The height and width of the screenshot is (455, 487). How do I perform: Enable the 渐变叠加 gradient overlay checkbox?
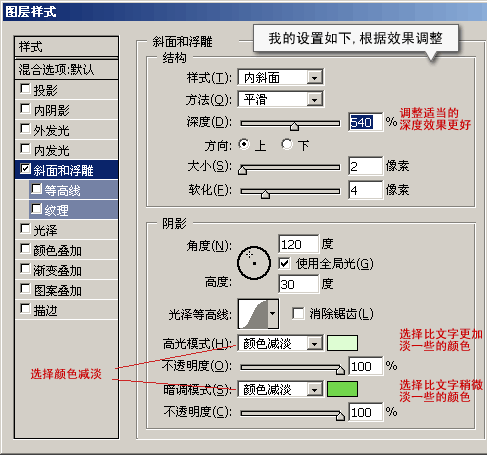coord(25,269)
